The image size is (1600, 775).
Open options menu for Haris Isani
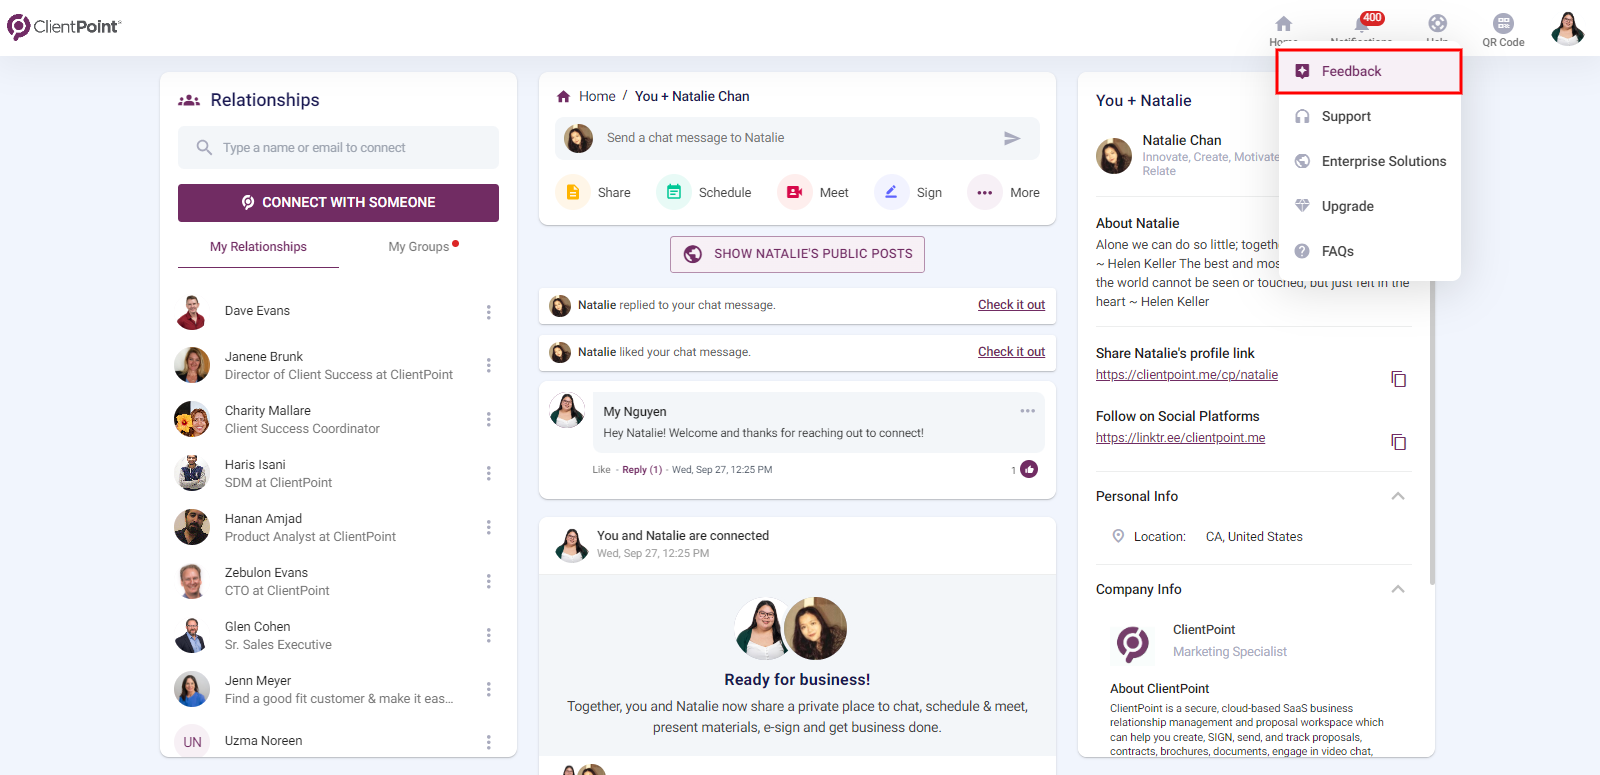489,473
